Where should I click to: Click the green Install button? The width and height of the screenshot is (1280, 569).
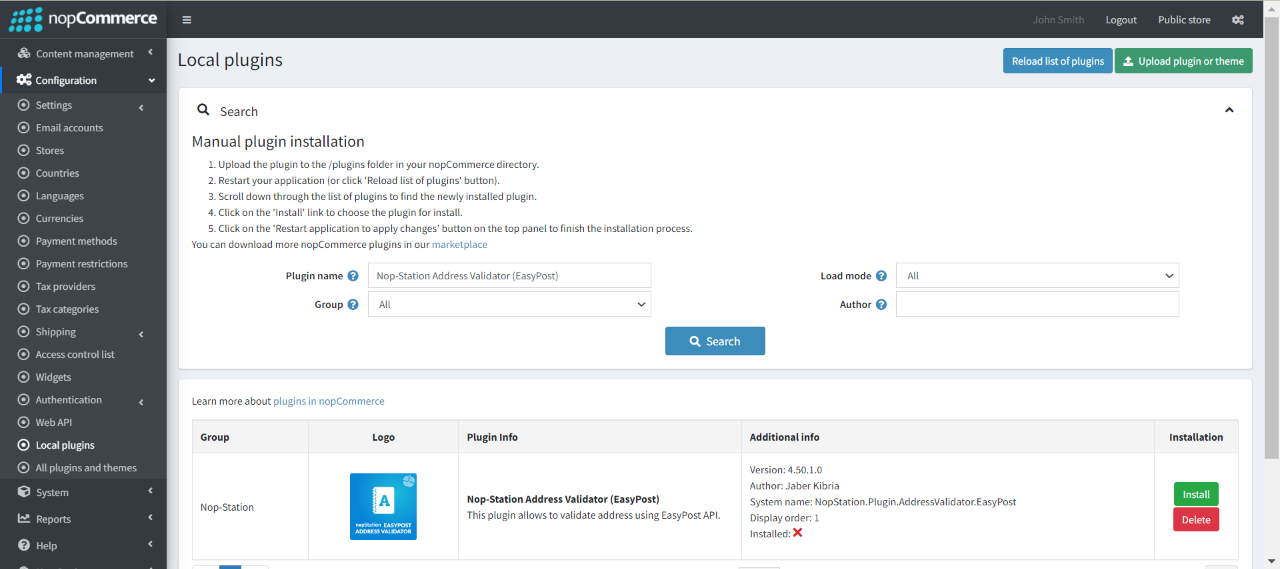point(1196,494)
